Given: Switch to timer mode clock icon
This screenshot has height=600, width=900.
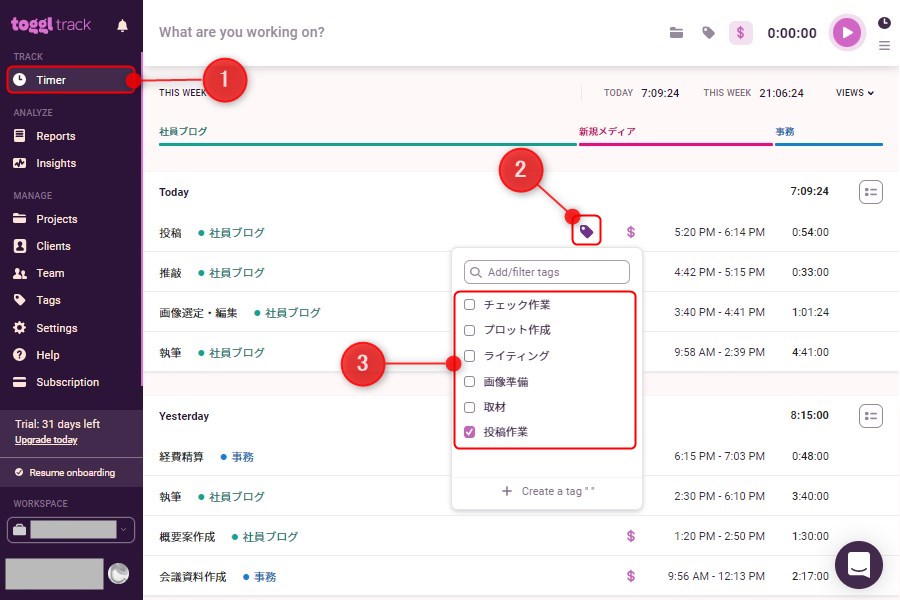Looking at the screenshot, I should tap(884, 23).
